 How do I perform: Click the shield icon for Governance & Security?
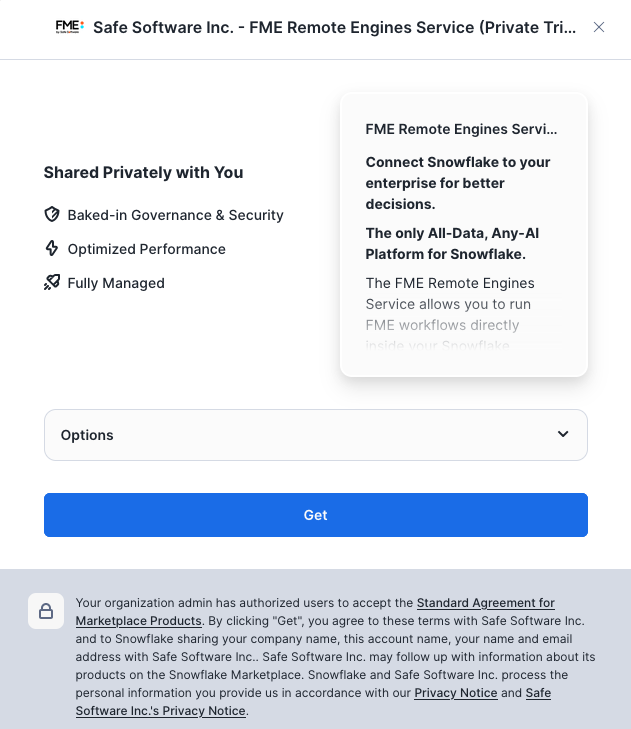coord(52,215)
